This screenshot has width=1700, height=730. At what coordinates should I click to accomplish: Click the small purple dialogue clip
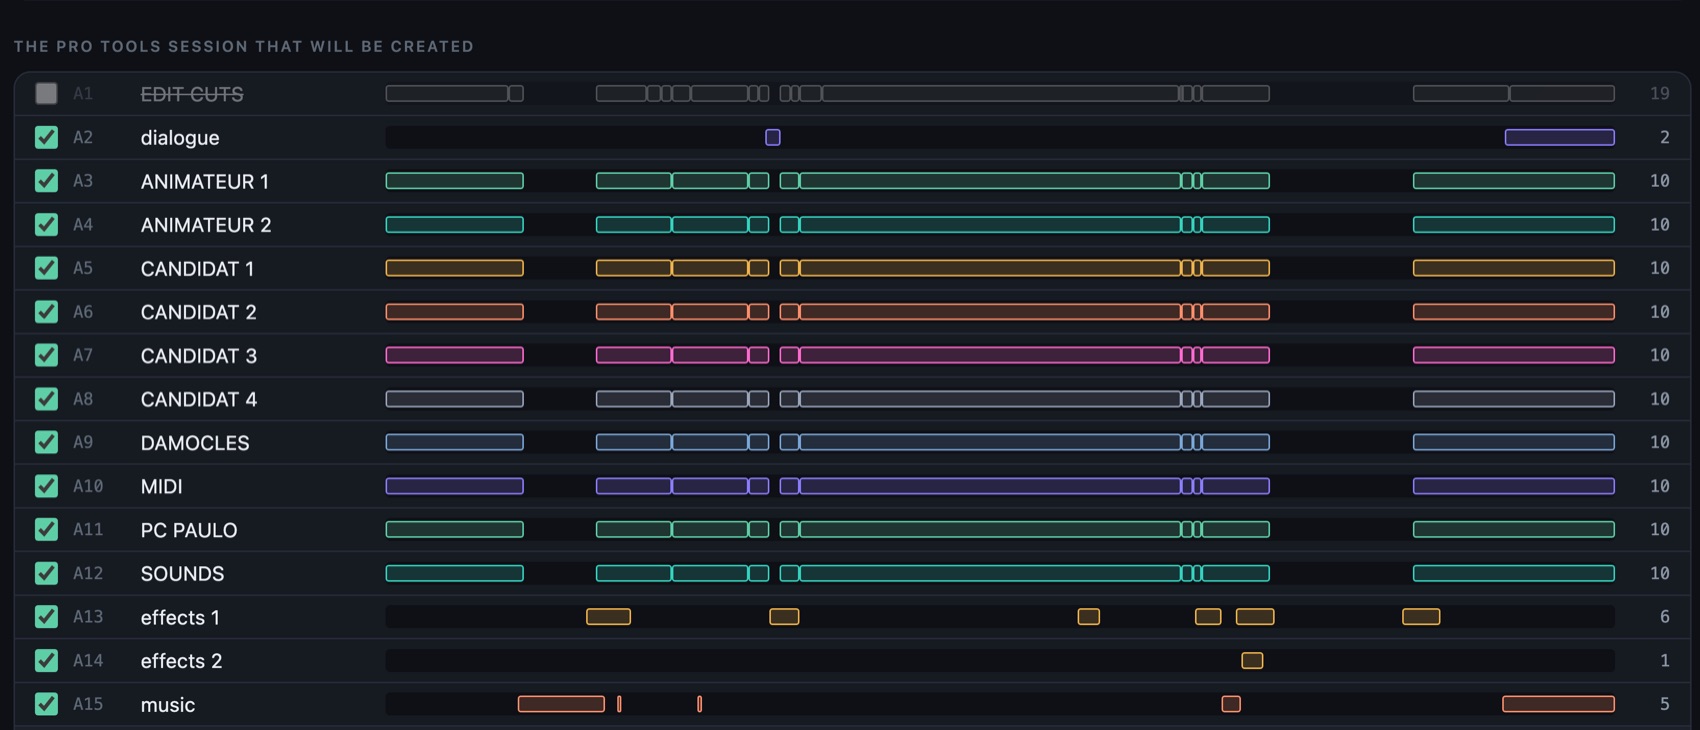point(773,137)
